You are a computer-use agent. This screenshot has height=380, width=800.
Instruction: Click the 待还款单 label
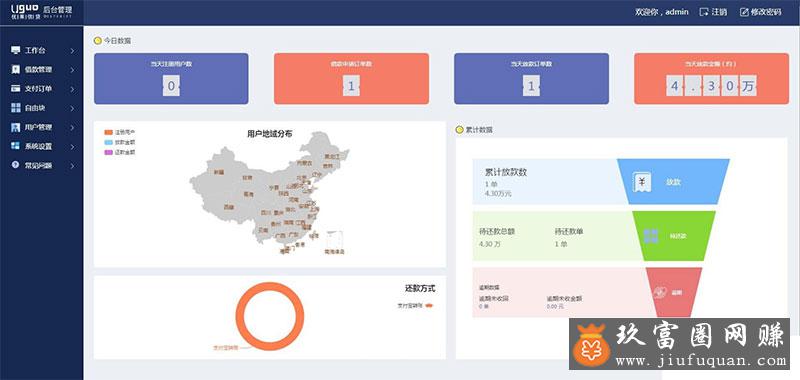tap(569, 232)
